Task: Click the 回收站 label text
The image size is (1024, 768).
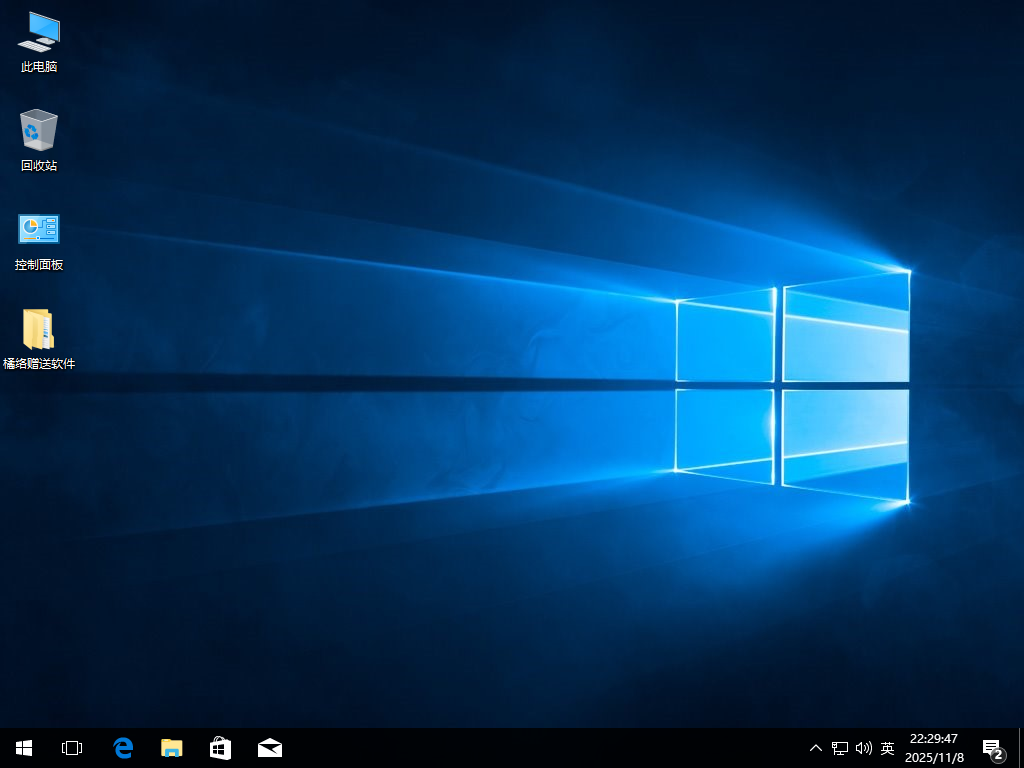Action: (39, 166)
